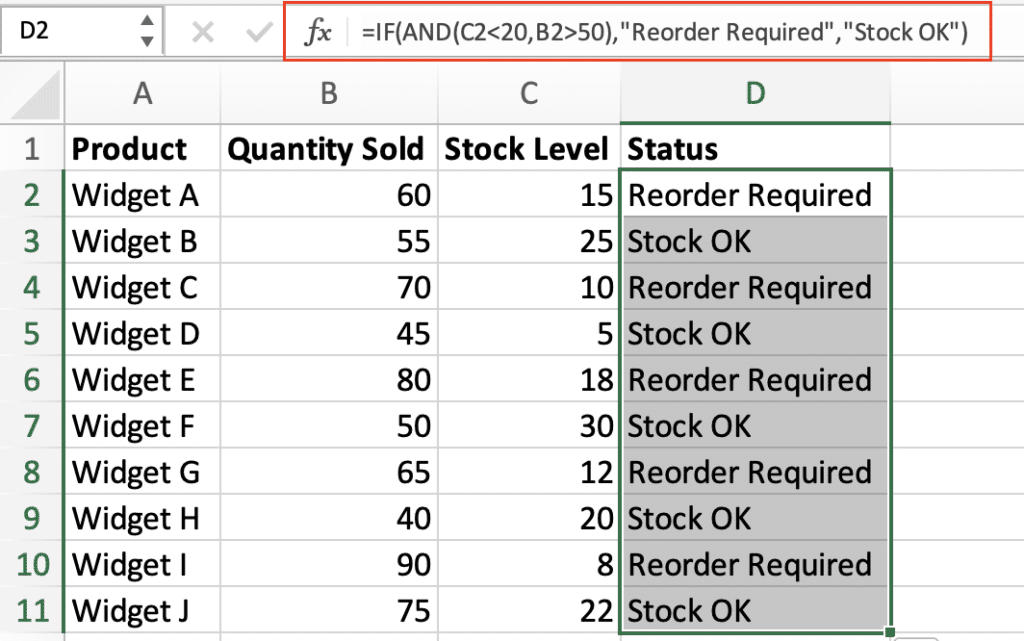The height and width of the screenshot is (641, 1024).
Task: Select row 5 header
Action: [31, 333]
